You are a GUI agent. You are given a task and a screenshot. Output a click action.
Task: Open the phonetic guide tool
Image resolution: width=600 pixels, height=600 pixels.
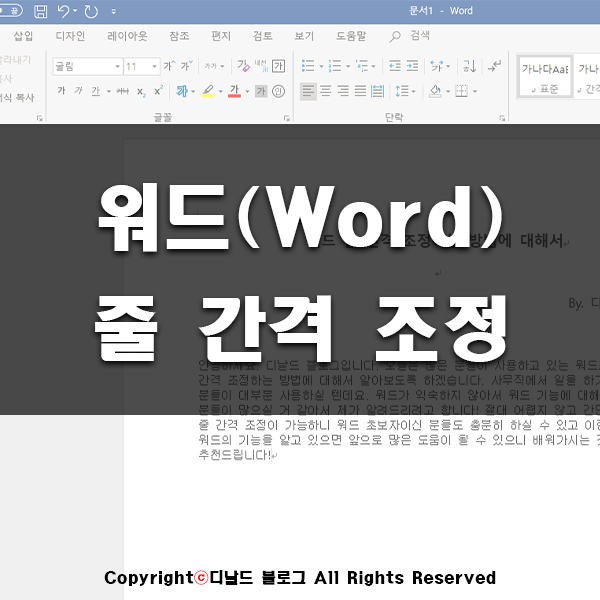[261, 66]
